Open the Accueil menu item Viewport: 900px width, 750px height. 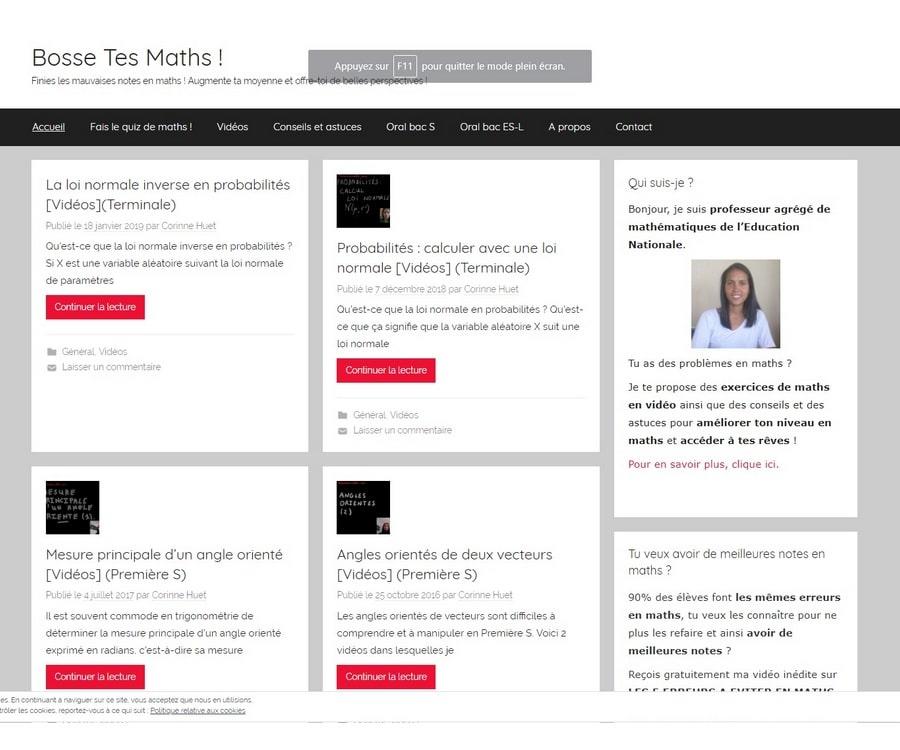(x=48, y=127)
